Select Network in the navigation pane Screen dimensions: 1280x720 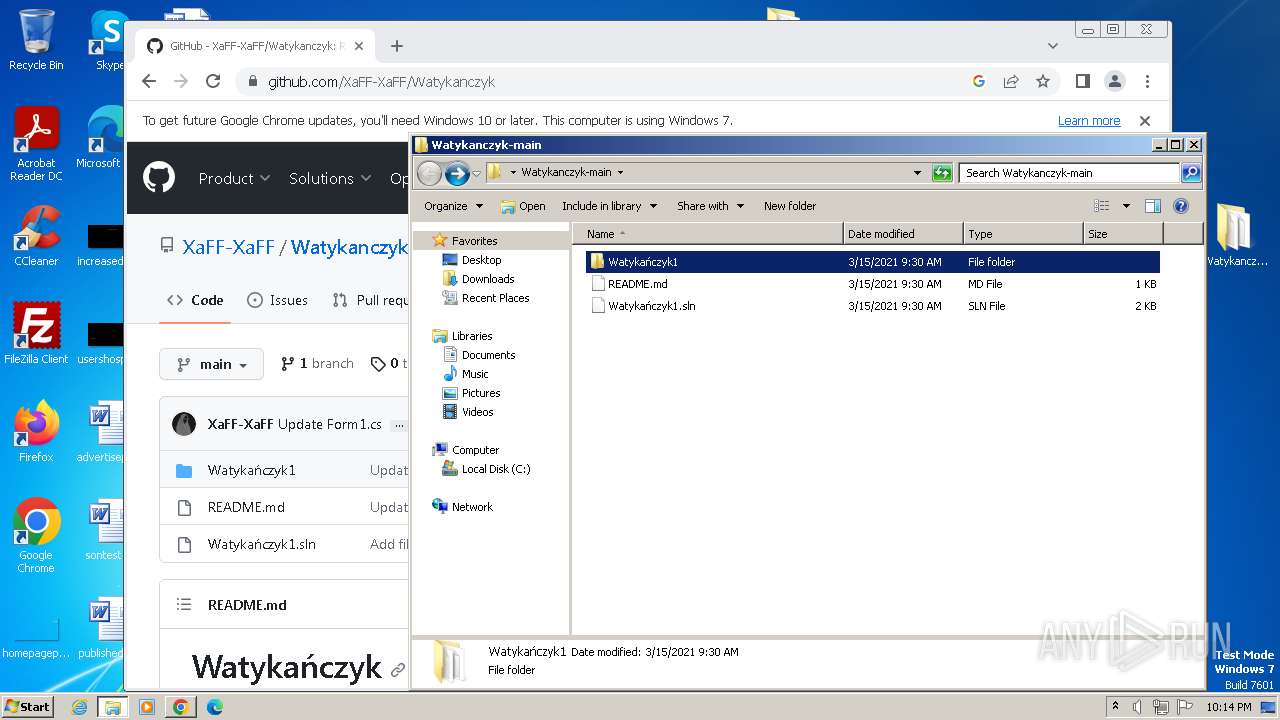472,507
